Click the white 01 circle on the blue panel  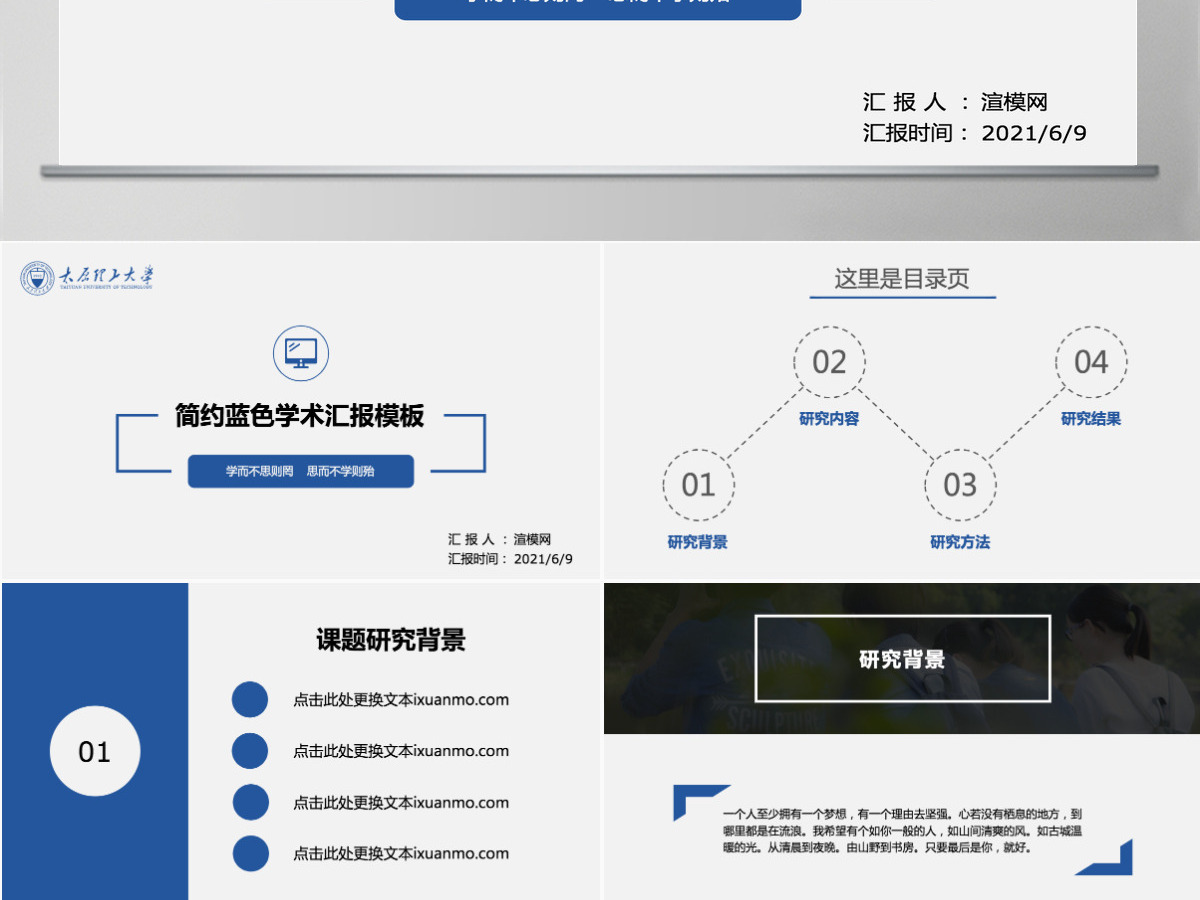pos(95,752)
